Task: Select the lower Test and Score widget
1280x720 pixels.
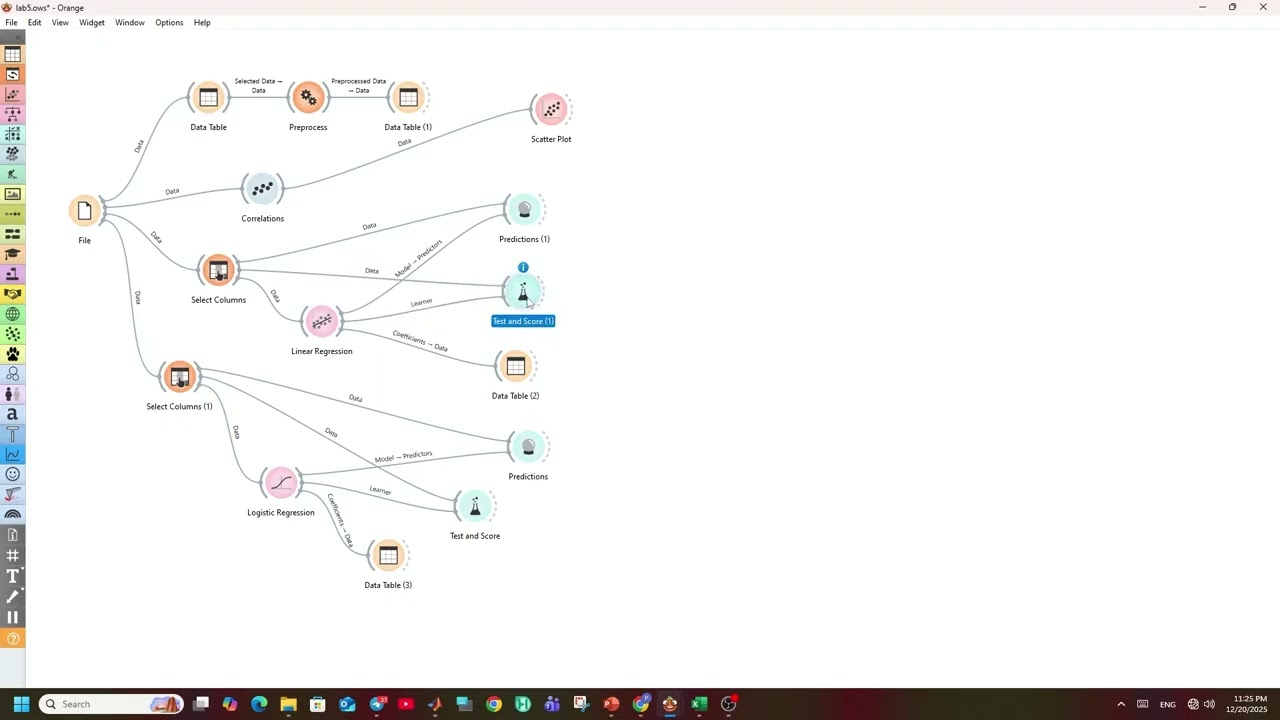Action: tap(475, 507)
